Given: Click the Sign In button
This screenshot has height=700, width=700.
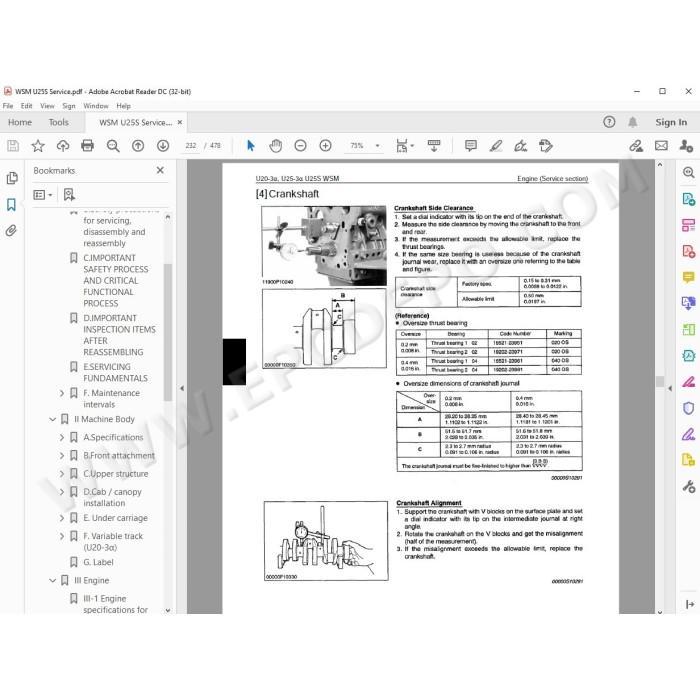Looking at the screenshot, I should (x=671, y=122).
